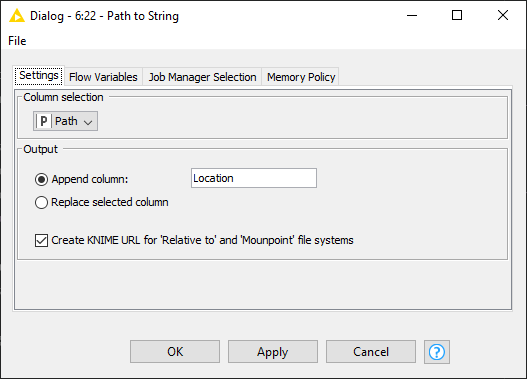Viewport: 527px width, 379px height.
Task: Click the Location column name field
Action: coord(254,178)
